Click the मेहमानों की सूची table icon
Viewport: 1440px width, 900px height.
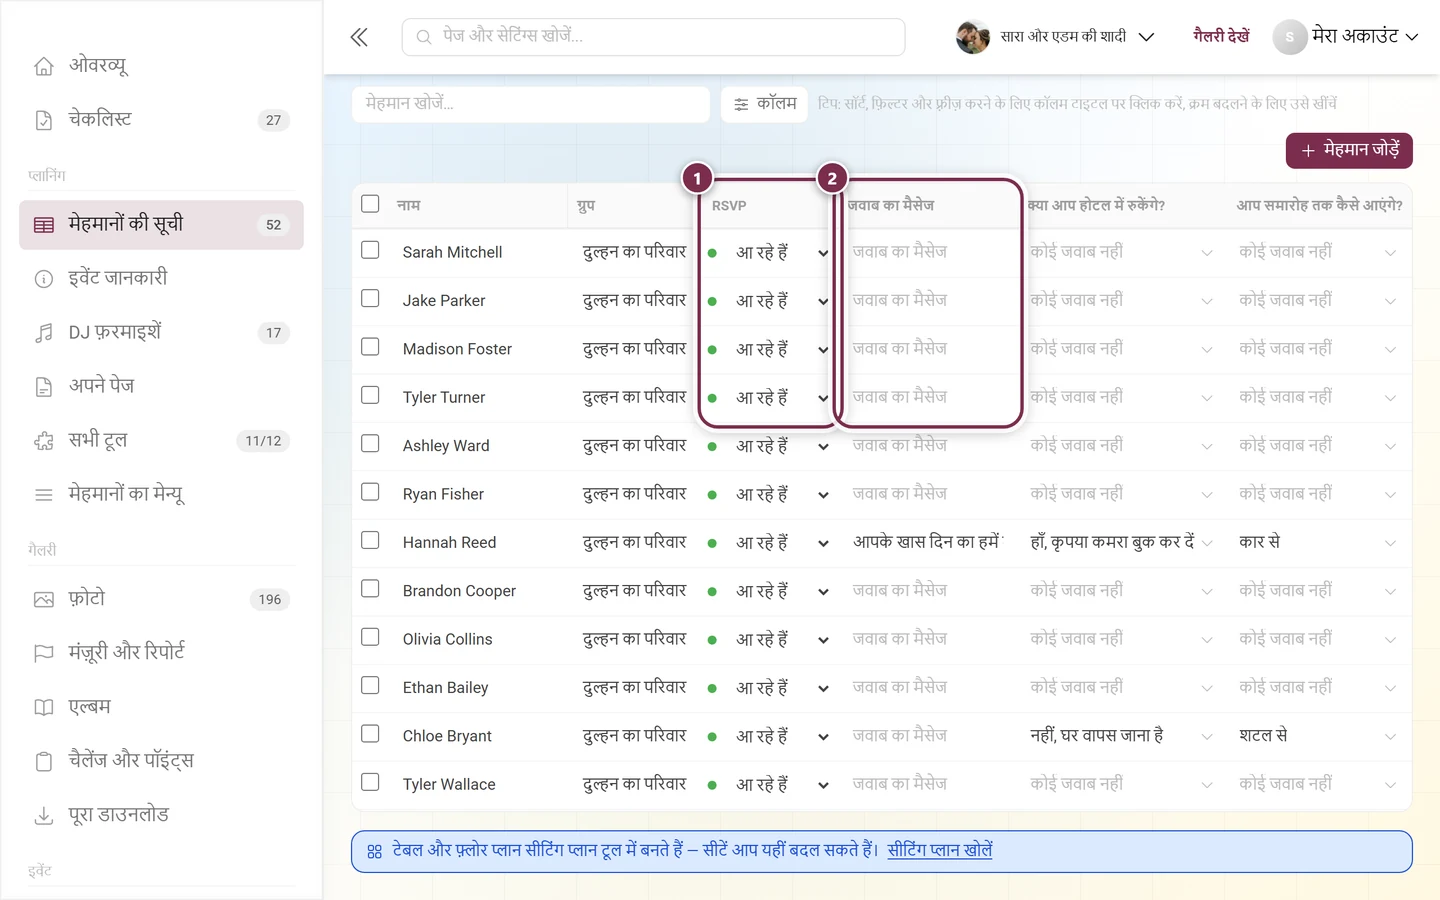pos(44,225)
